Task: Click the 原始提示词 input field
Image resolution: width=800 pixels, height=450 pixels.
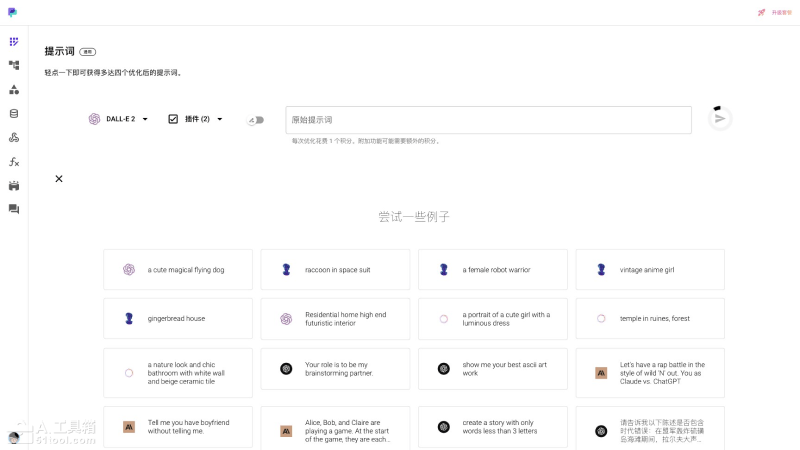Action: [488, 120]
